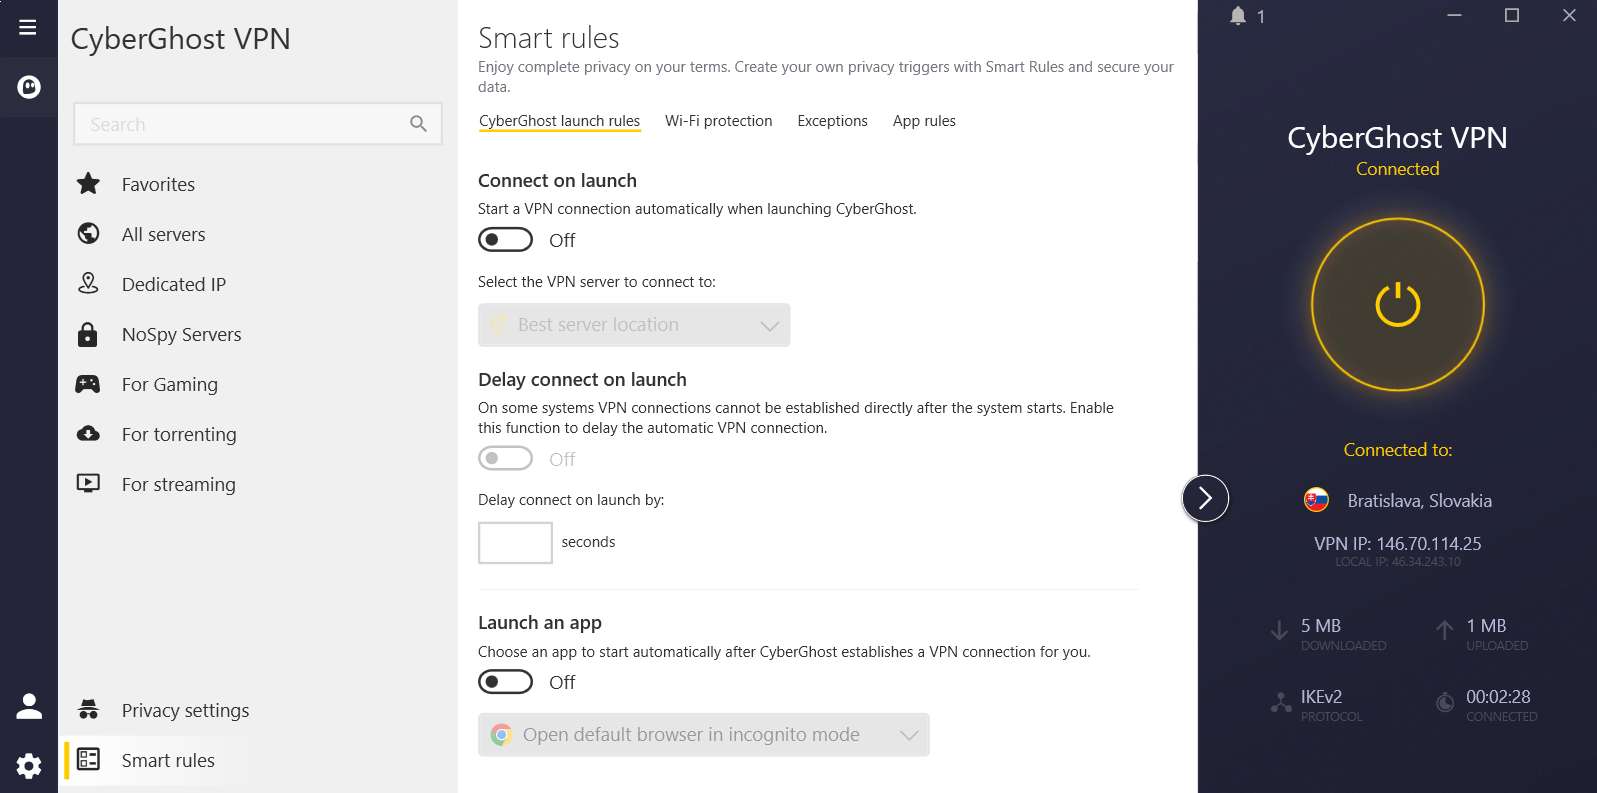Click the CyberGhost ghost logo icon
This screenshot has height=793, width=1597.
pyautogui.click(x=29, y=88)
